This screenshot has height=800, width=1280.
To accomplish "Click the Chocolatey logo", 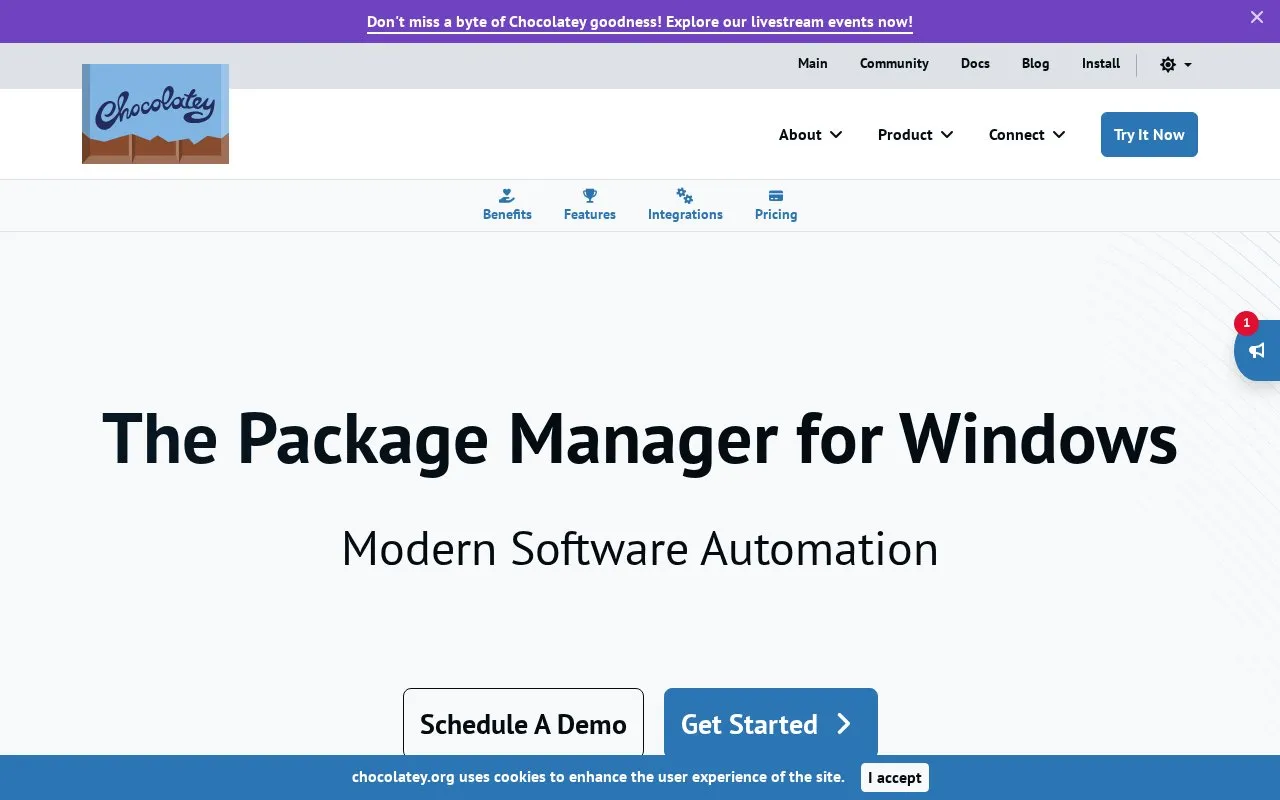I will click(x=155, y=114).
